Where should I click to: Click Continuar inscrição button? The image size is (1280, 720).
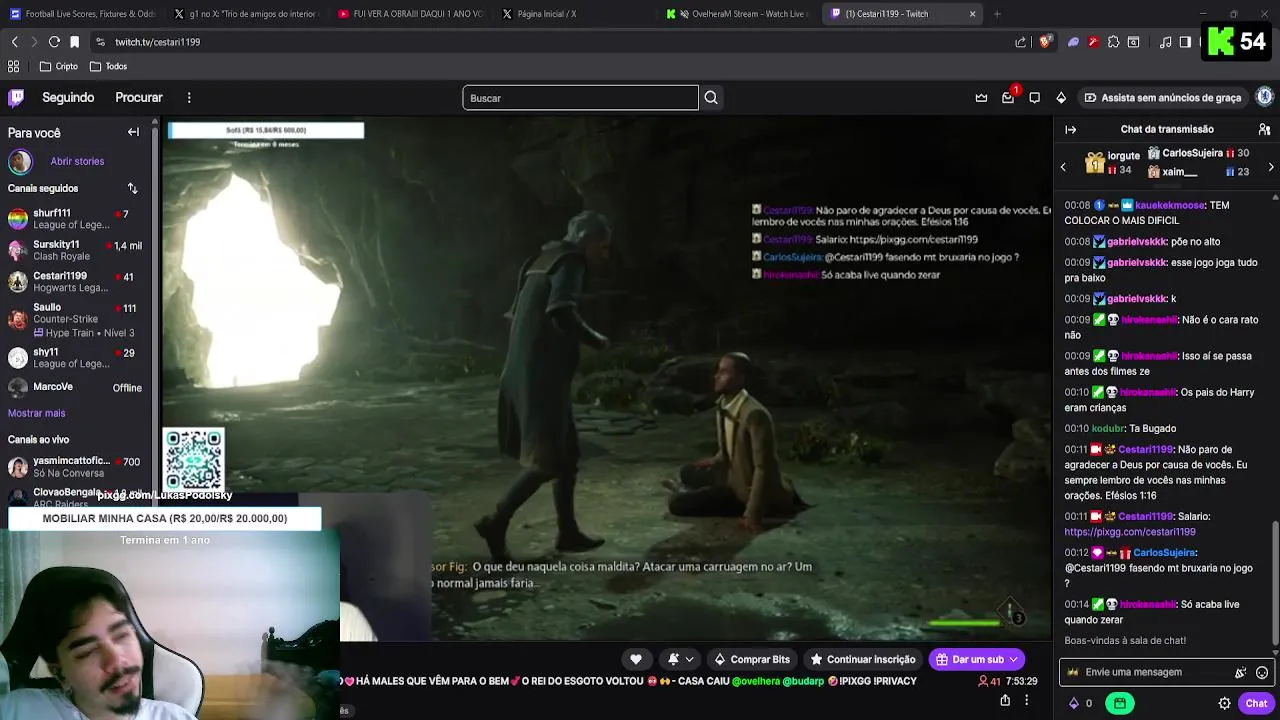[863, 659]
